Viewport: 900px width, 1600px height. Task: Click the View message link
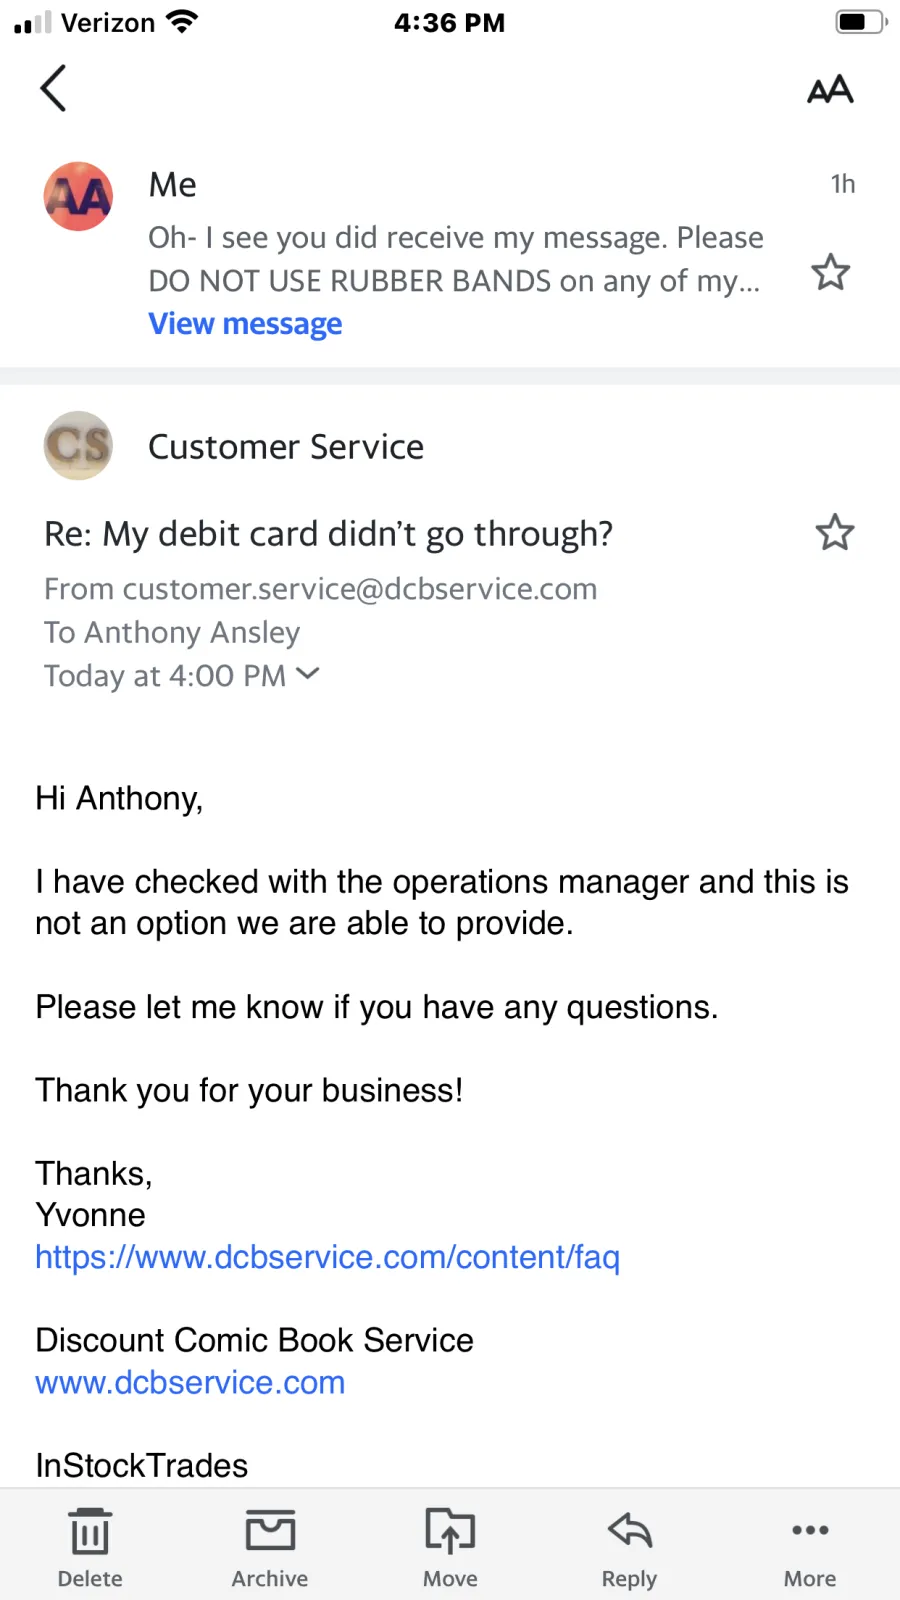245,324
